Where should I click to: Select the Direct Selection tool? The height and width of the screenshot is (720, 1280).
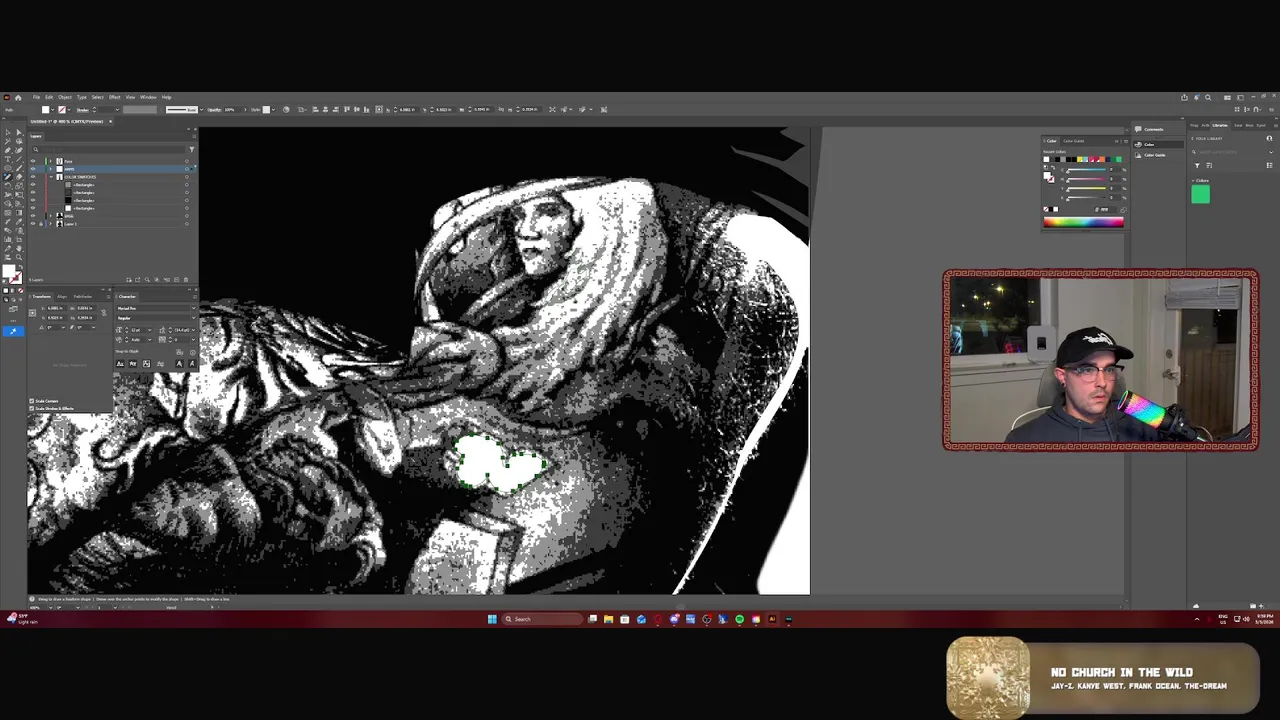[19, 132]
